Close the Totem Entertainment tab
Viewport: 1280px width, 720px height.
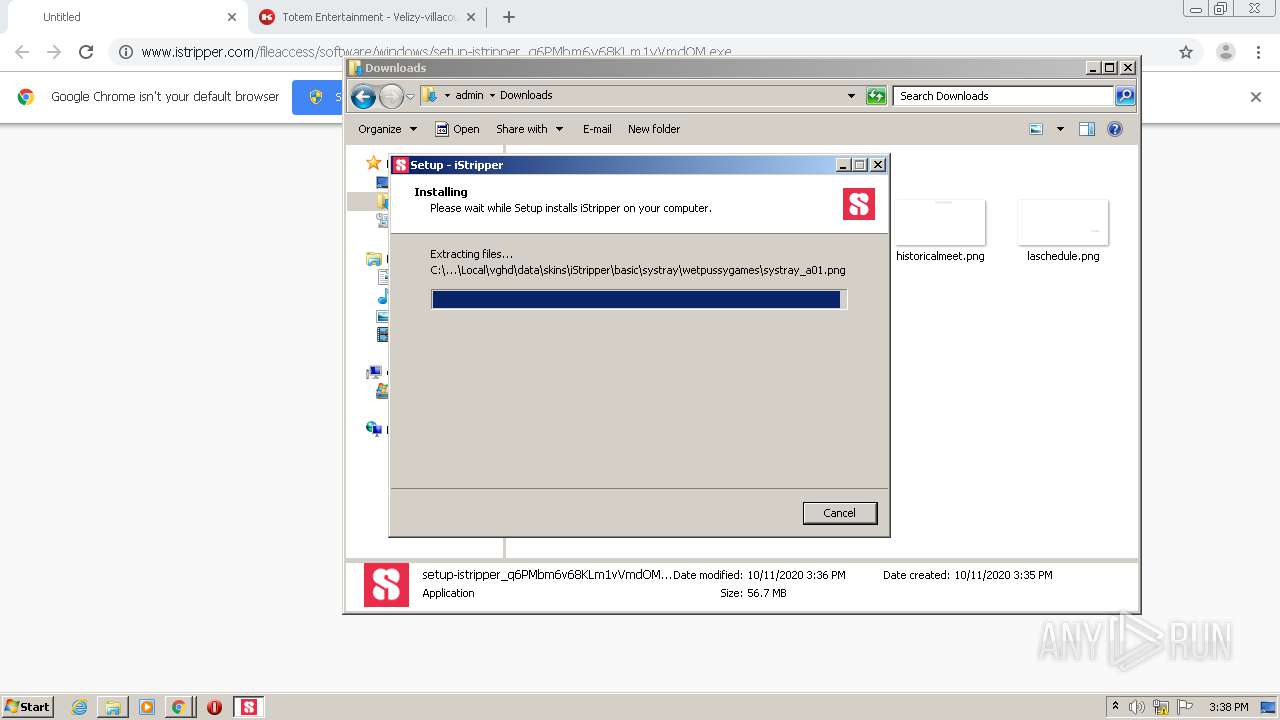click(x=471, y=17)
